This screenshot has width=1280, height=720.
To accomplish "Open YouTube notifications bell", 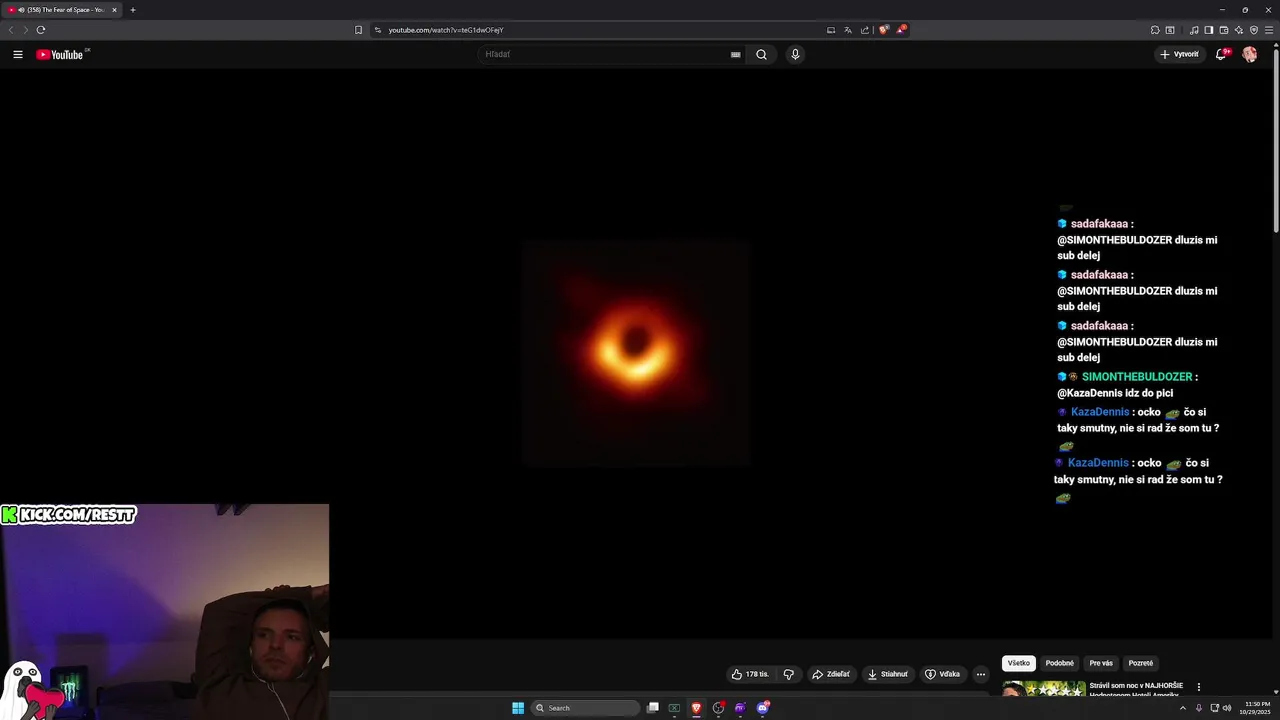I will 1221,54.
